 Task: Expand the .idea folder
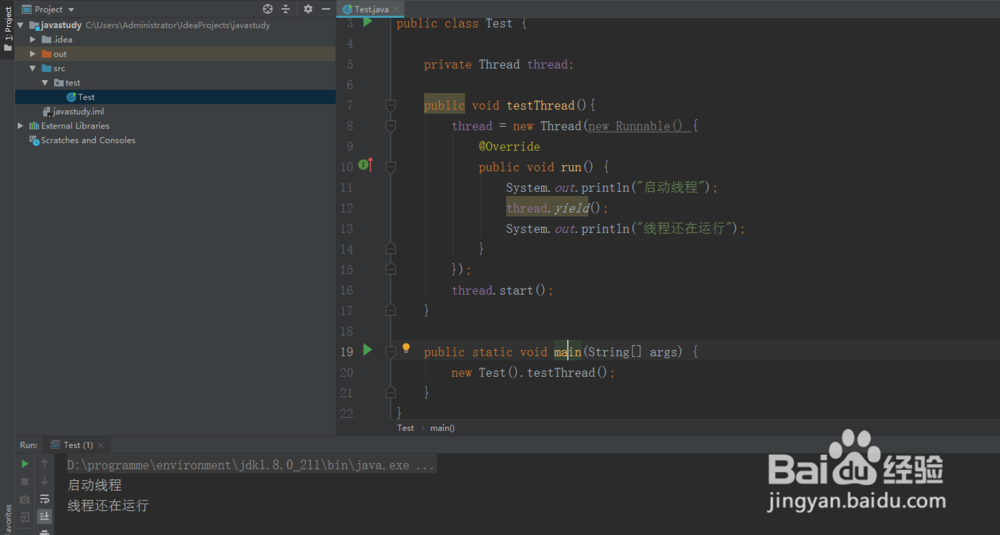tap(33, 40)
